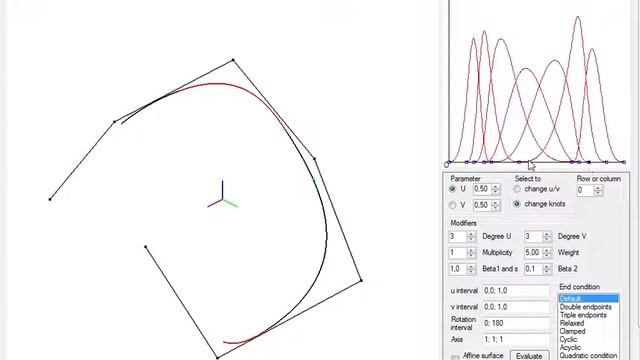Select 'Default' in End condition list
Screen dimensions: 640x360
589,299
